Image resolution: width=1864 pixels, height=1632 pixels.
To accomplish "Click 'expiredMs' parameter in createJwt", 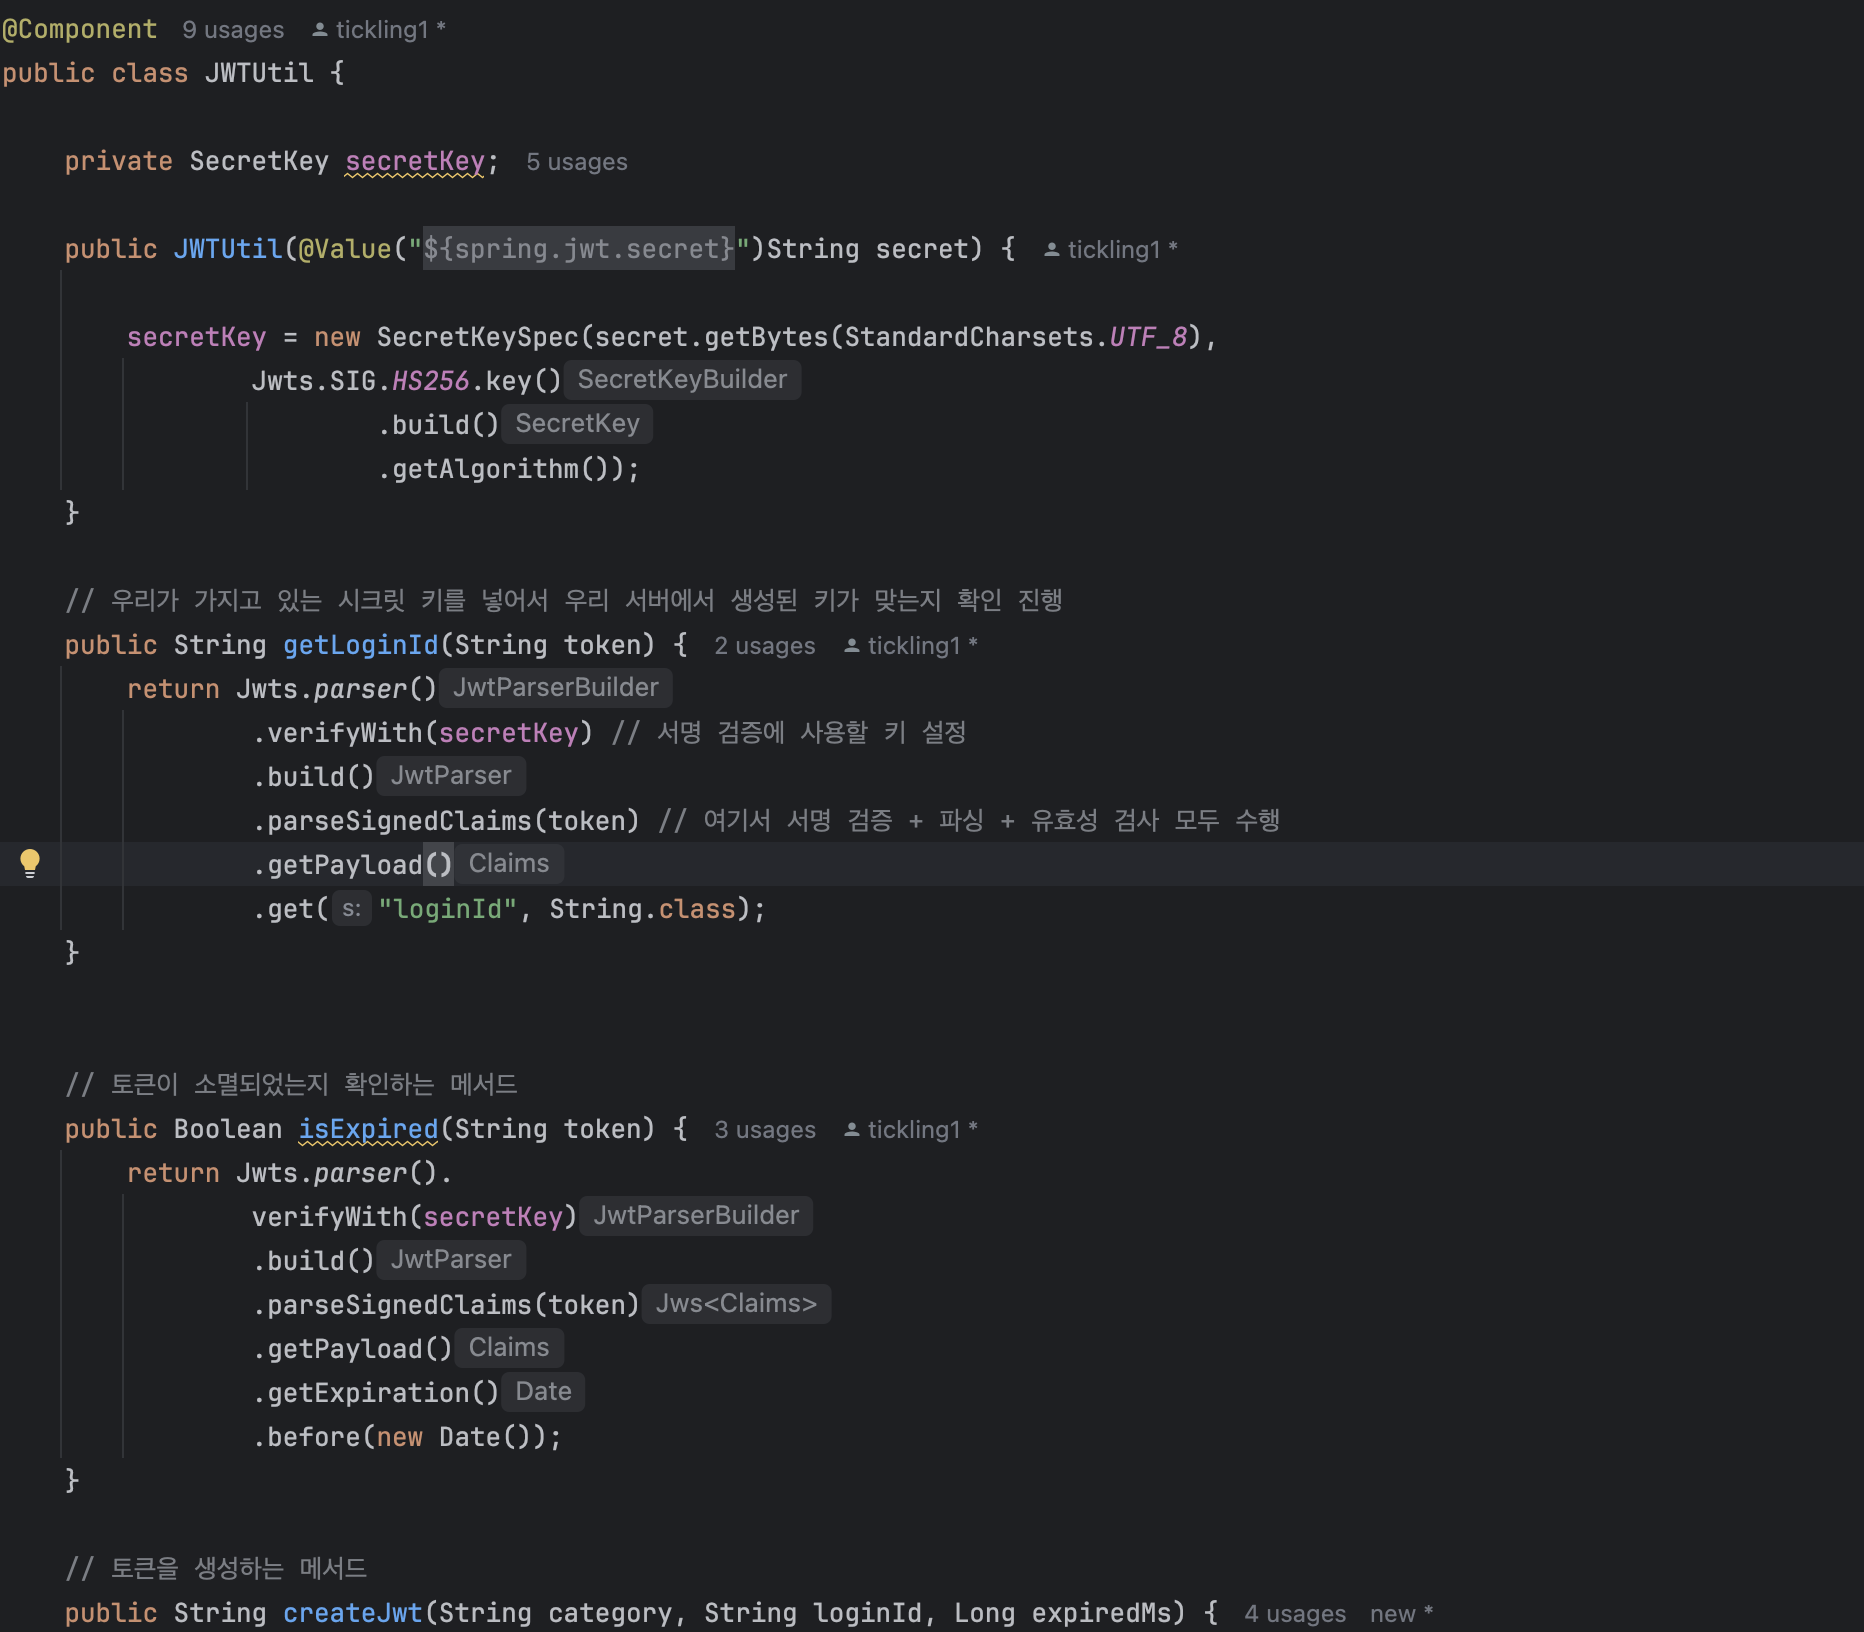I will pos(1102,1614).
